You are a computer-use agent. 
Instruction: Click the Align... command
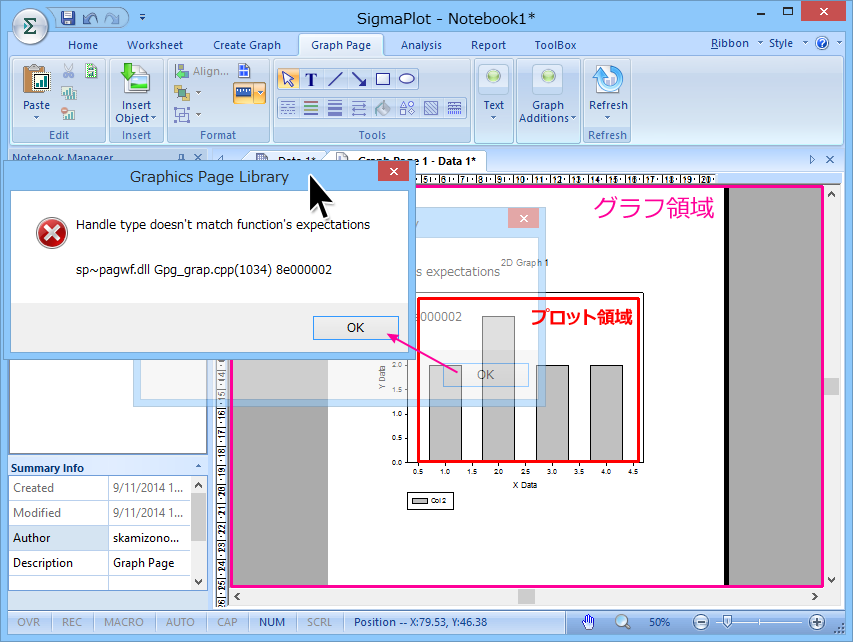pos(201,71)
